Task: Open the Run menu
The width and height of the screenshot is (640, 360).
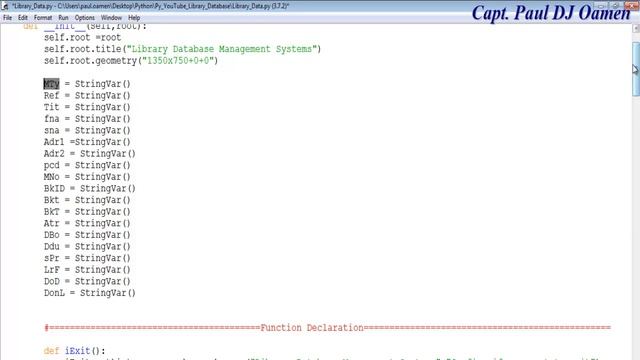Action: tap(63, 18)
